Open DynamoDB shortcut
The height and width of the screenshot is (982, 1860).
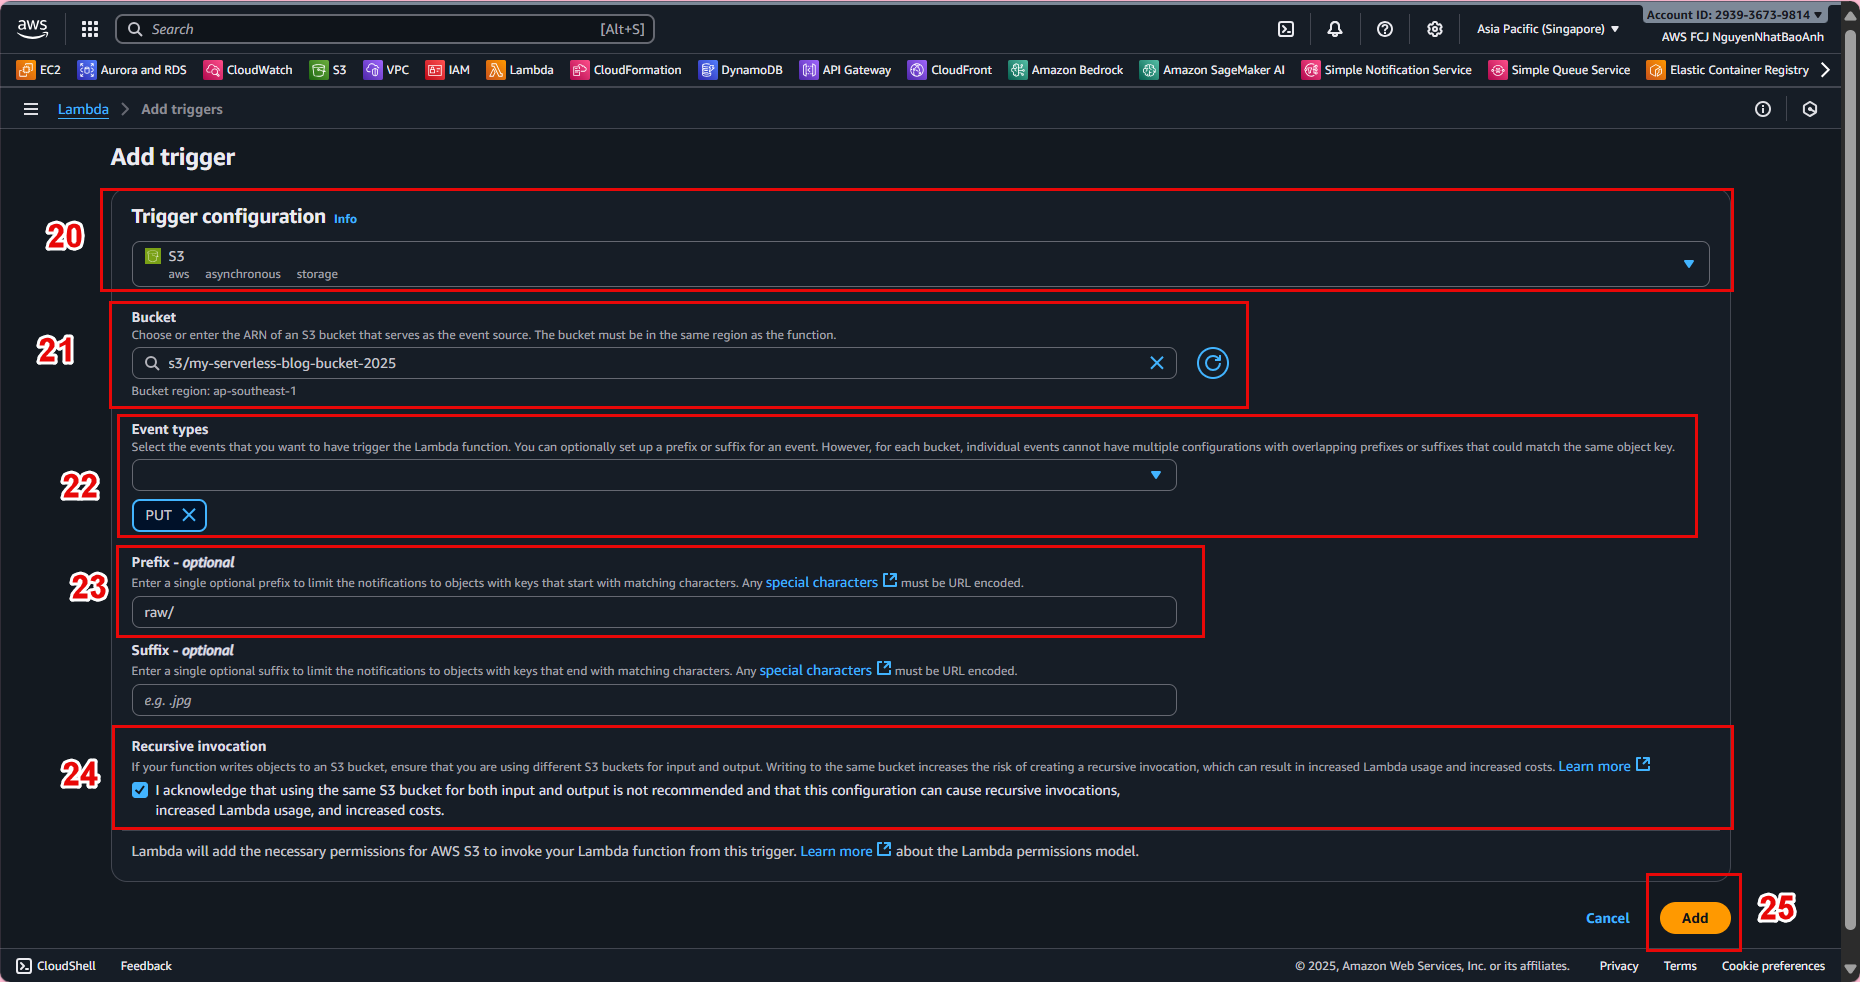pos(741,70)
